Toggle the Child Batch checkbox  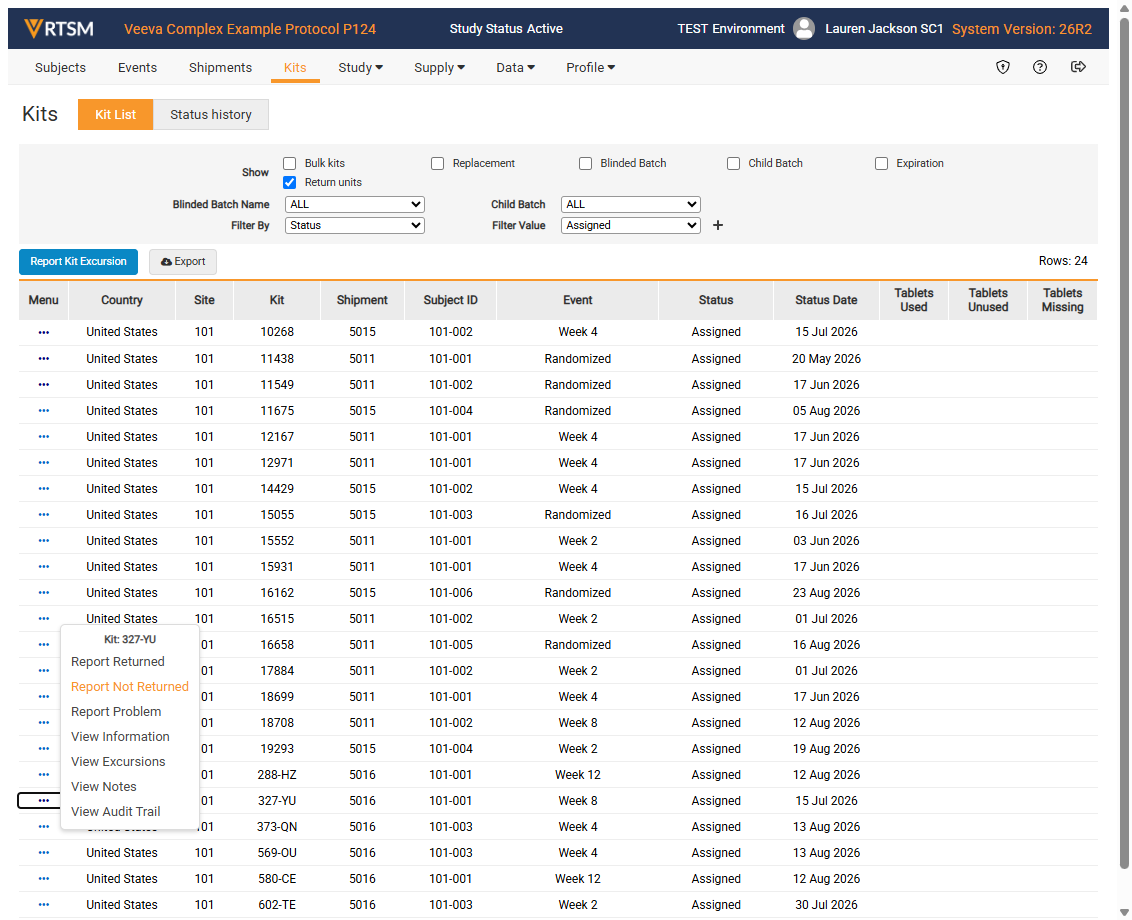tap(733, 163)
